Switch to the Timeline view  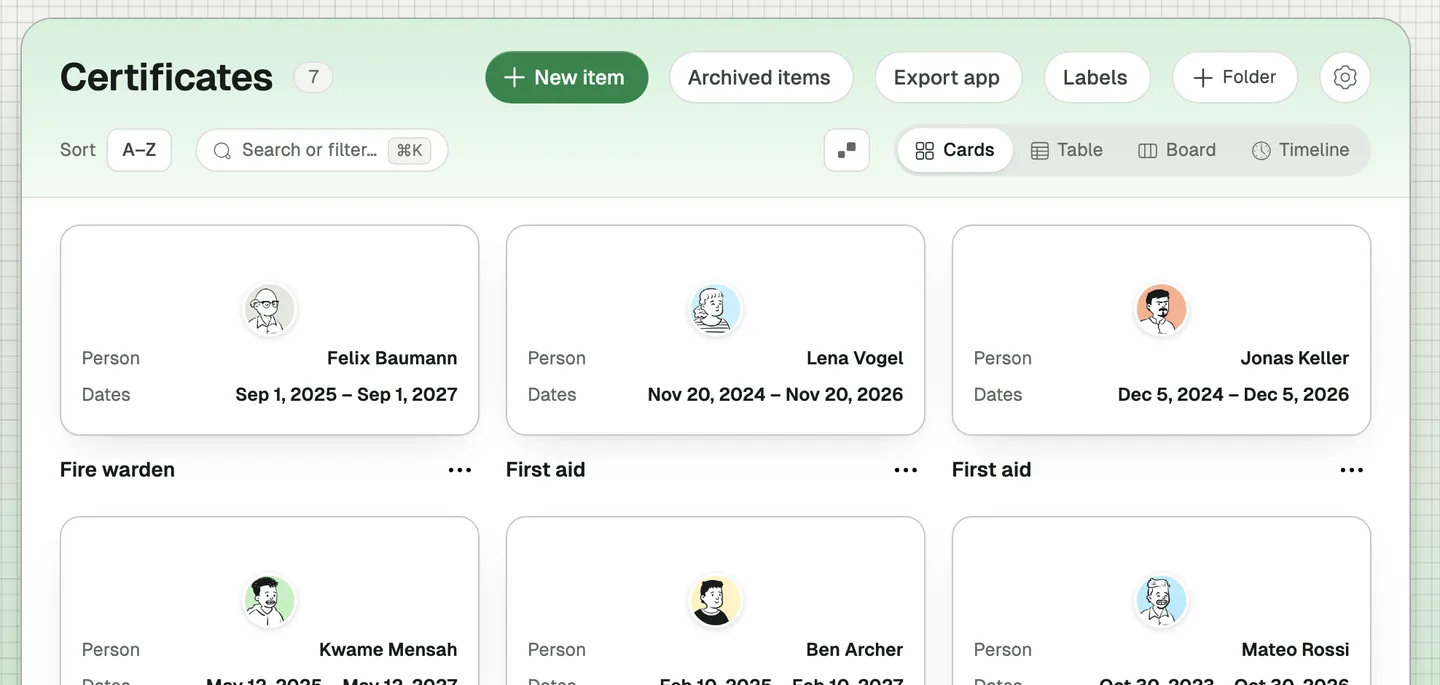coord(1300,150)
